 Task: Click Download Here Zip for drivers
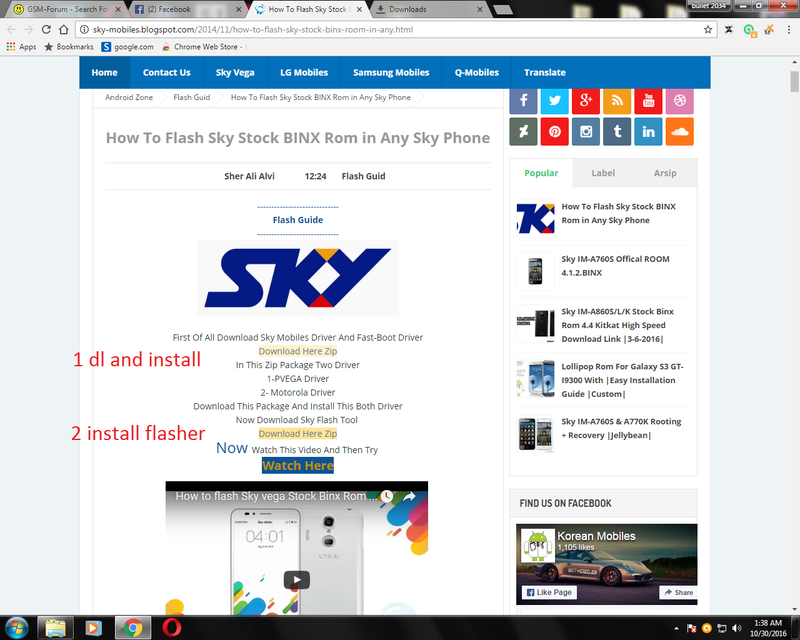pos(298,351)
